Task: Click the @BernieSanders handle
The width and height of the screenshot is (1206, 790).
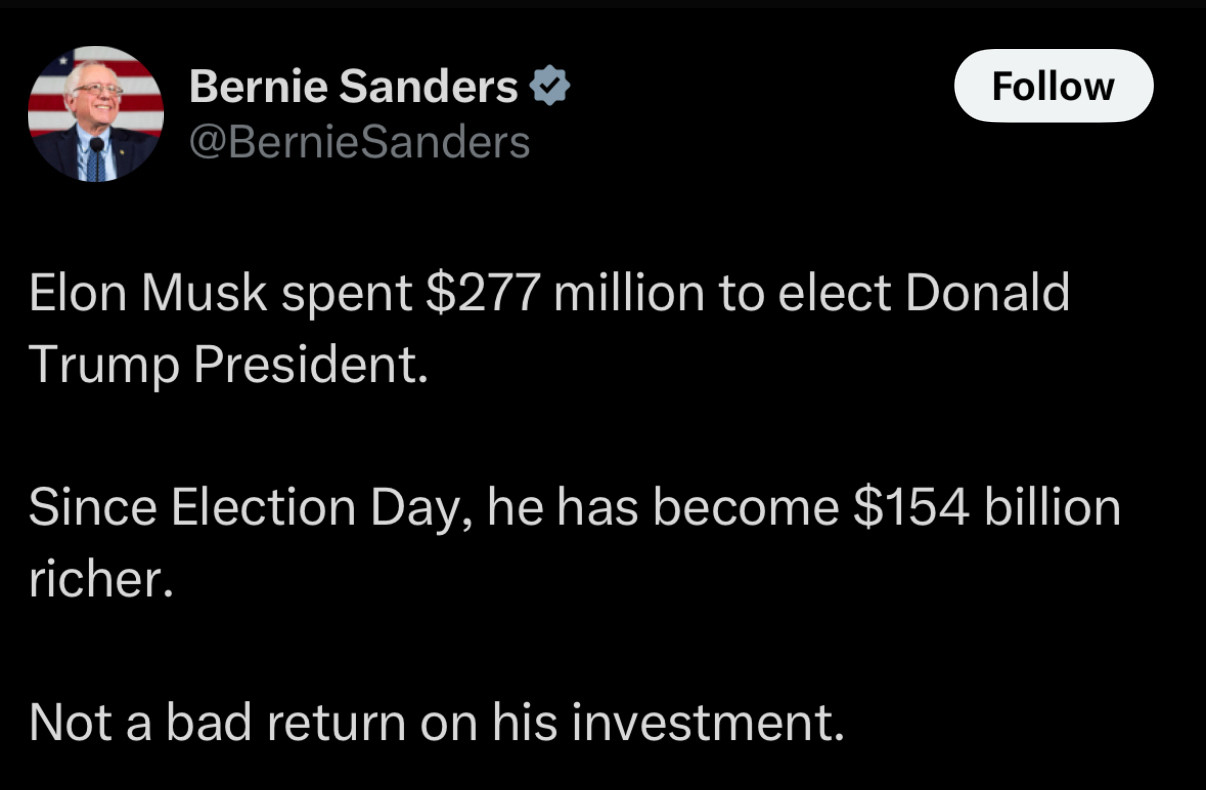Action: point(359,143)
